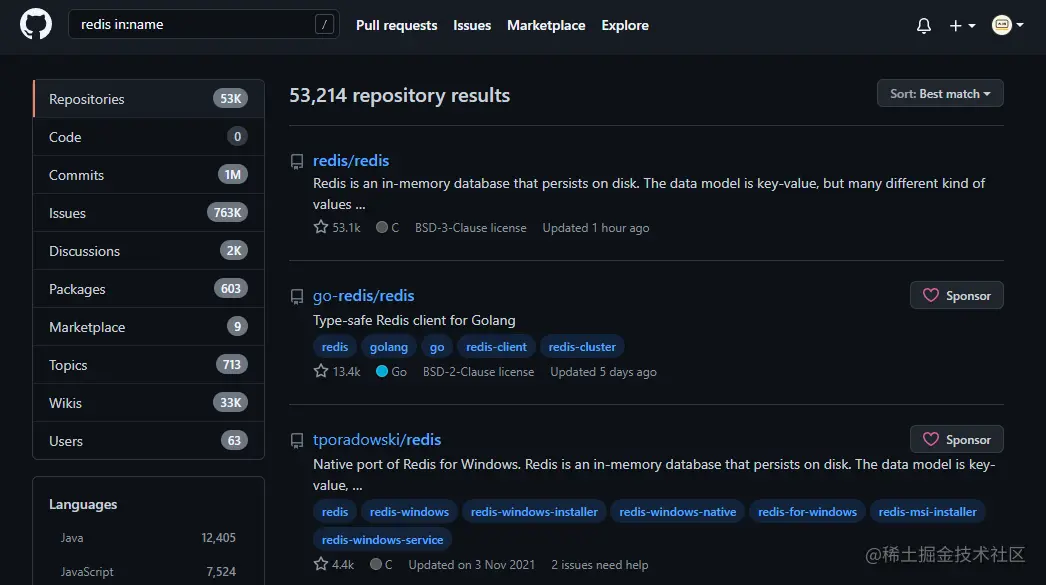
Task: Open the GitHub home logo
Action: [x=36, y=25]
